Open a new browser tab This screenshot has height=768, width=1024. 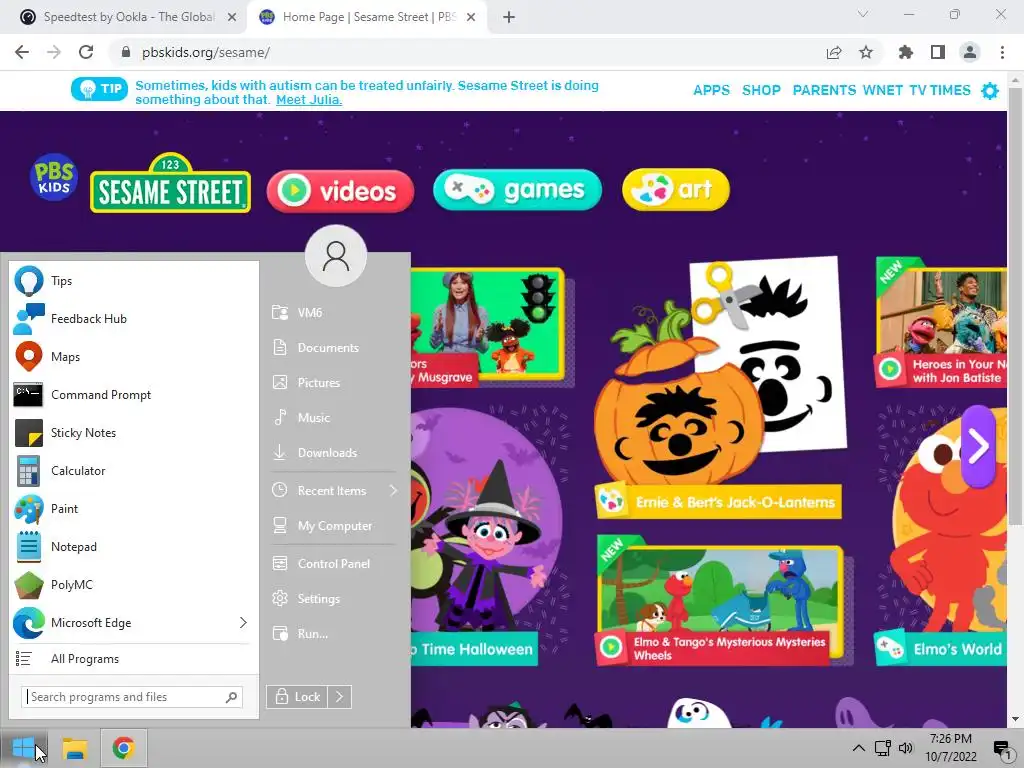[x=509, y=17]
